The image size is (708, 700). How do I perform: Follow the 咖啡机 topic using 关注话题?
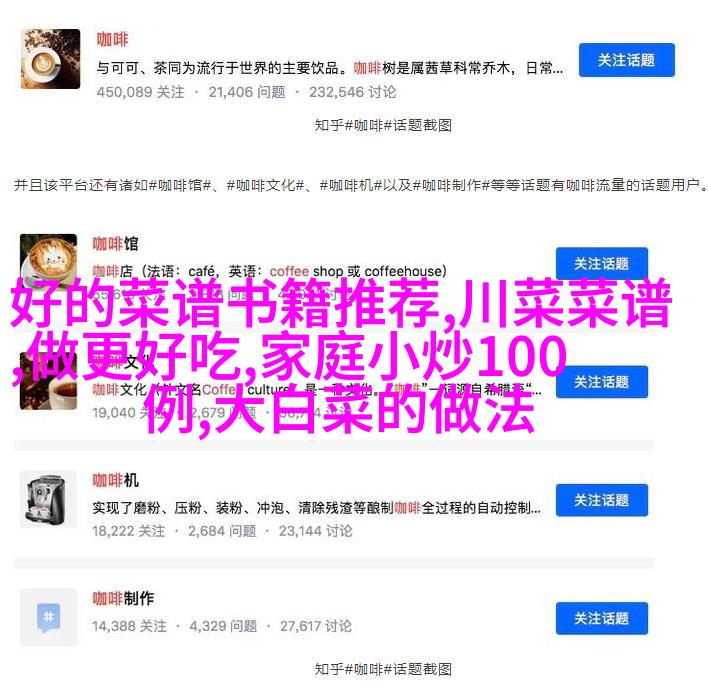pos(601,500)
